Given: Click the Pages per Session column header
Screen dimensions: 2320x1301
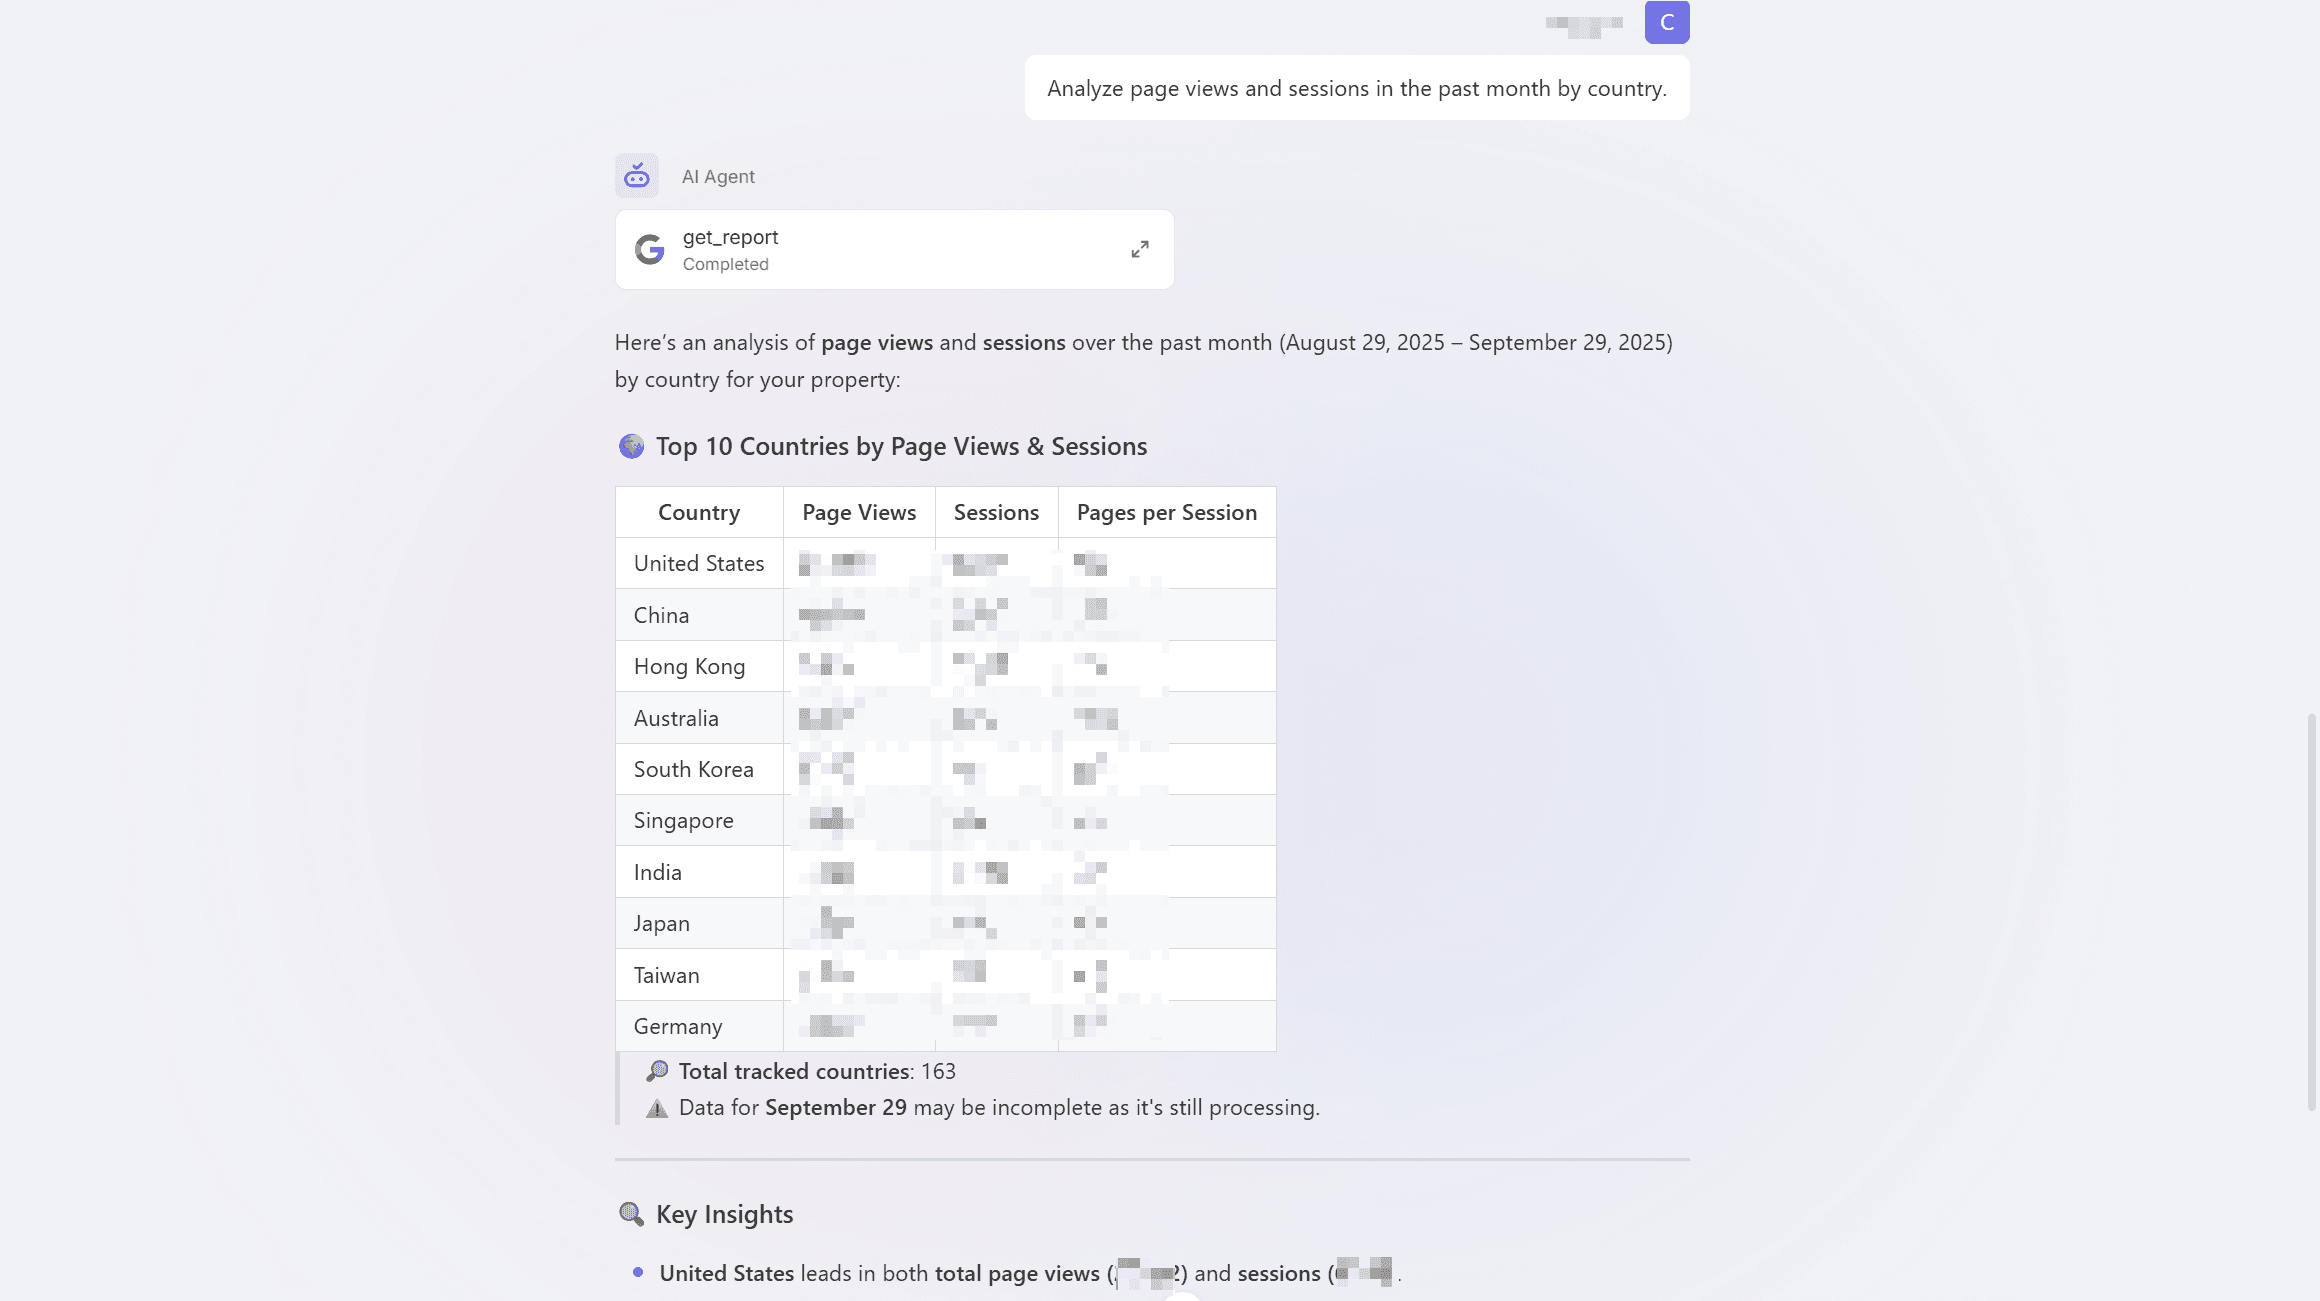Looking at the screenshot, I should pos(1166,512).
